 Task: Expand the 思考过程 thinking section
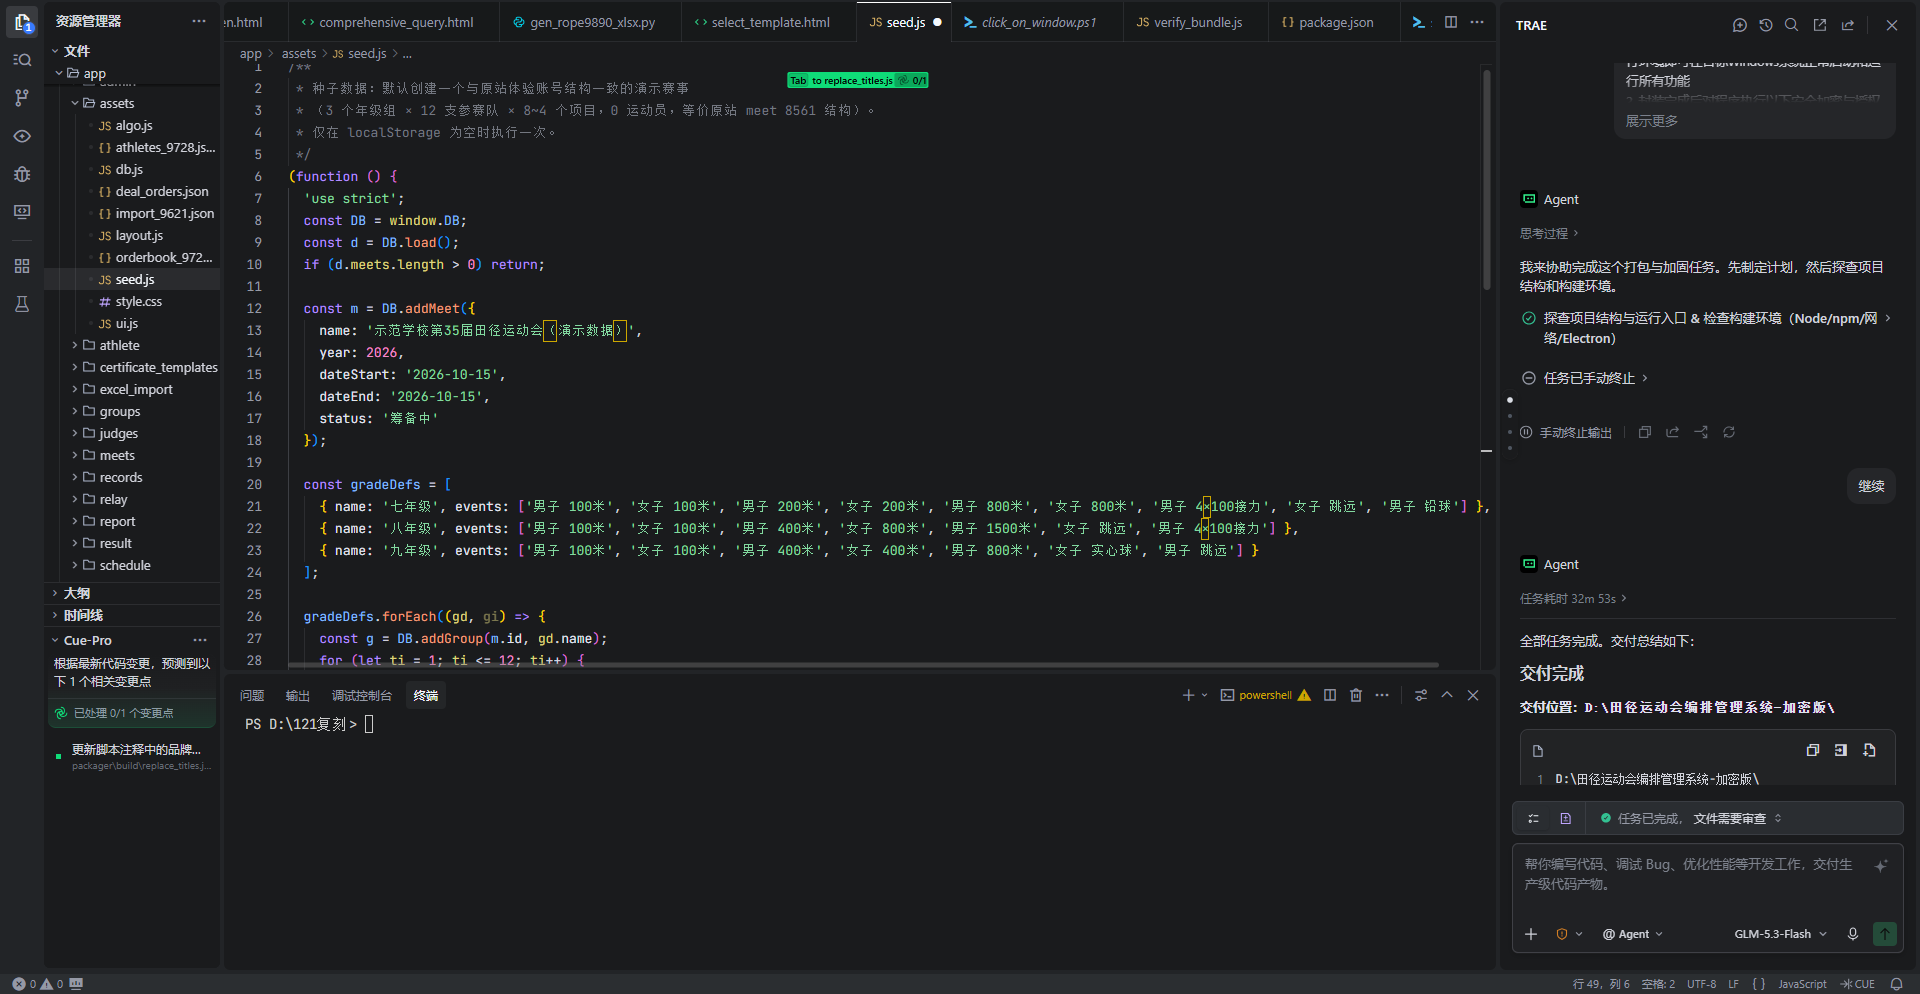tap(1549, 233)
